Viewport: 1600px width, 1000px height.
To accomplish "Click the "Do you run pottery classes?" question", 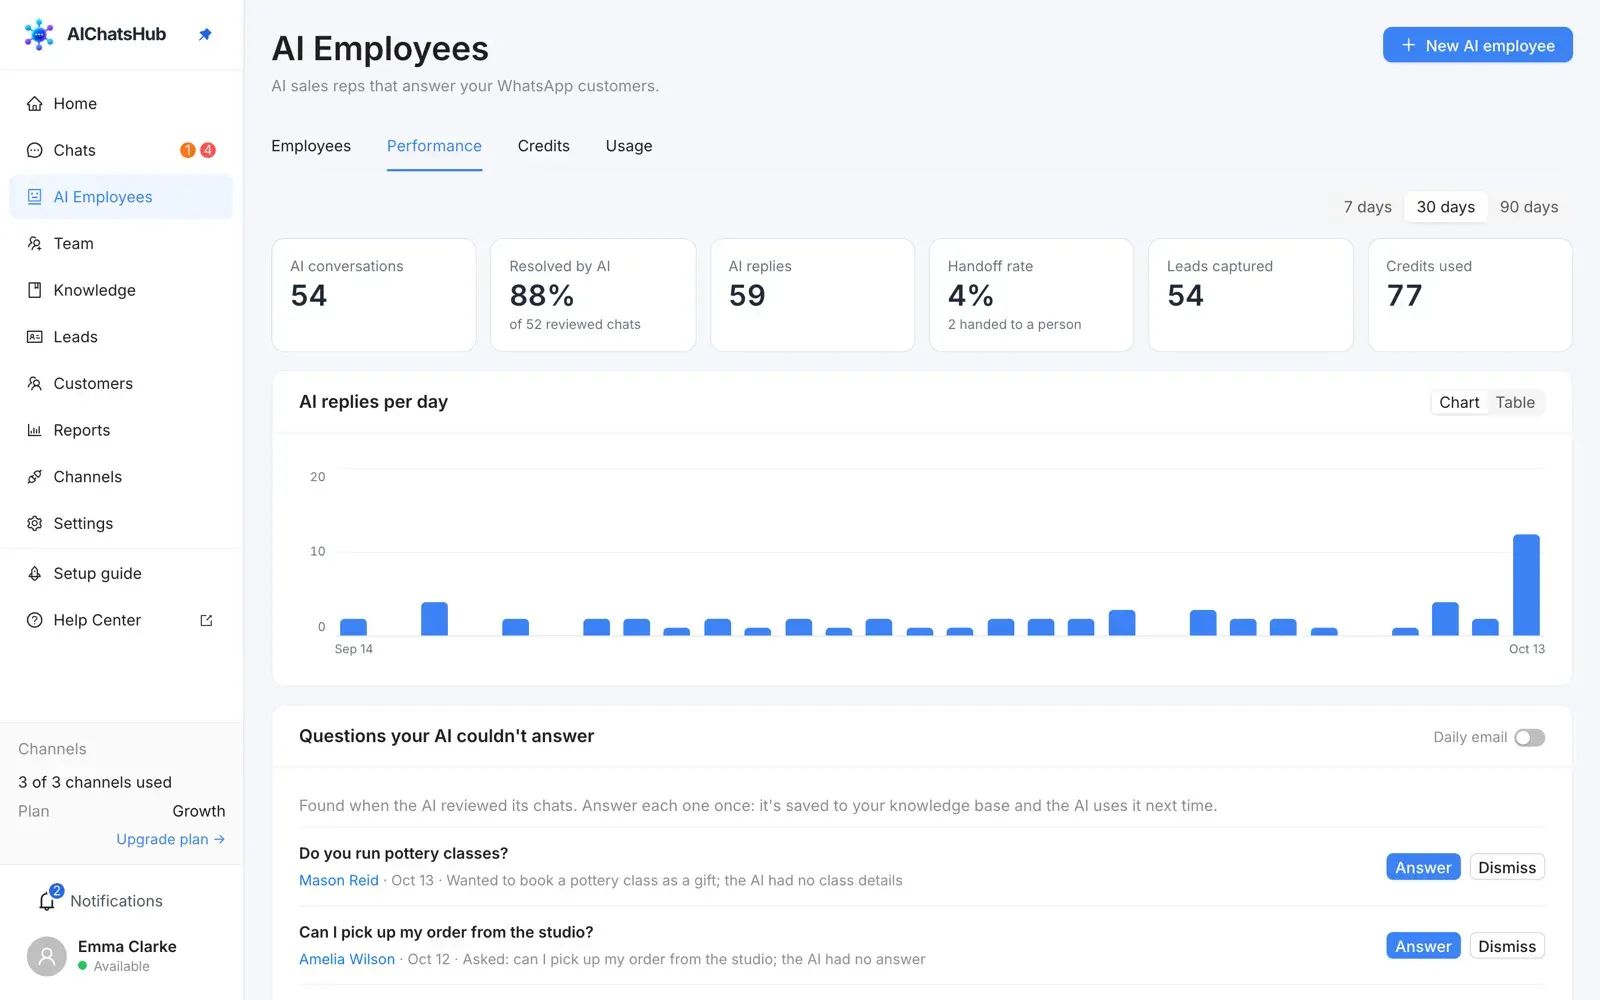I will 403,853.
